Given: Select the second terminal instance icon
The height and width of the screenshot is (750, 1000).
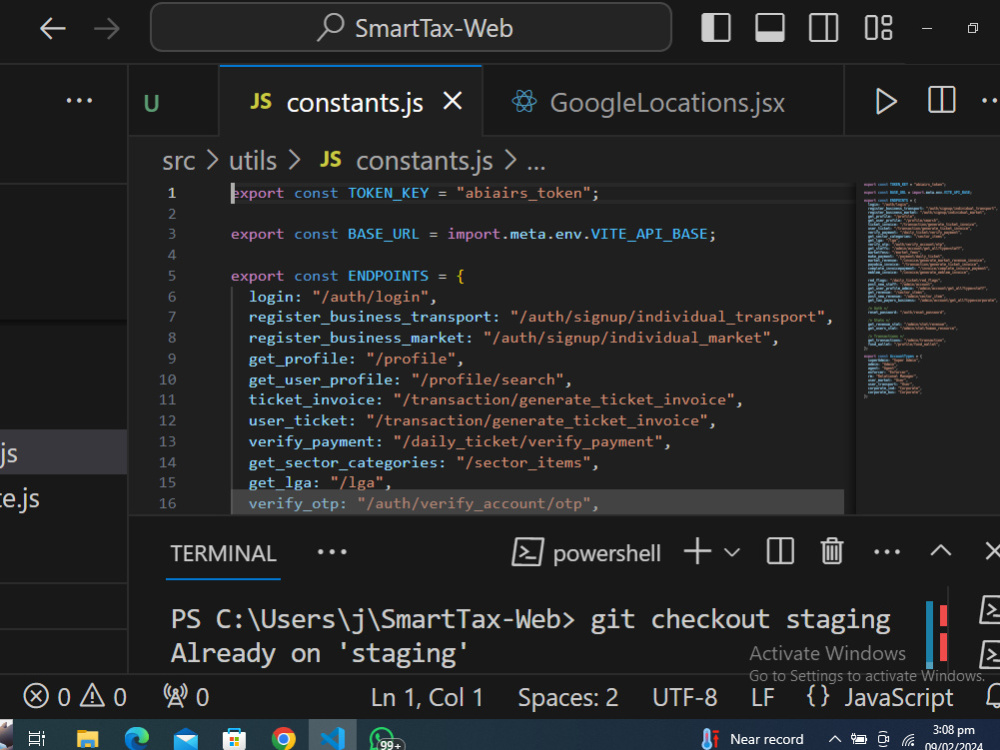Looking at the screenshot, I should pos(989,655).
